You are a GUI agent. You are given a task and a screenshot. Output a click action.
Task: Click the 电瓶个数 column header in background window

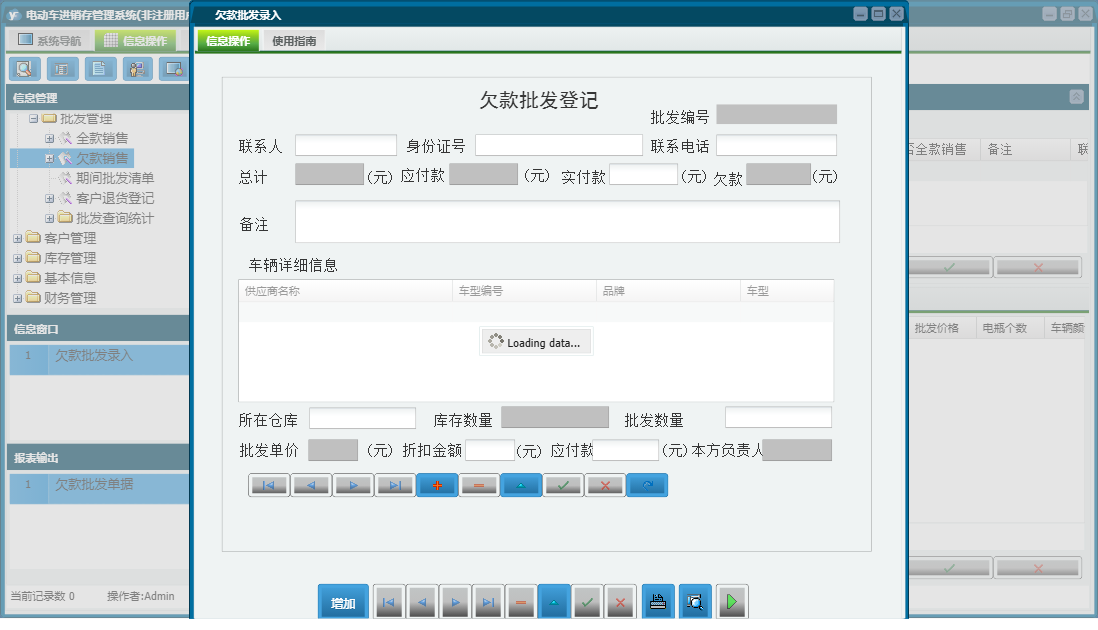point(1009,328)
